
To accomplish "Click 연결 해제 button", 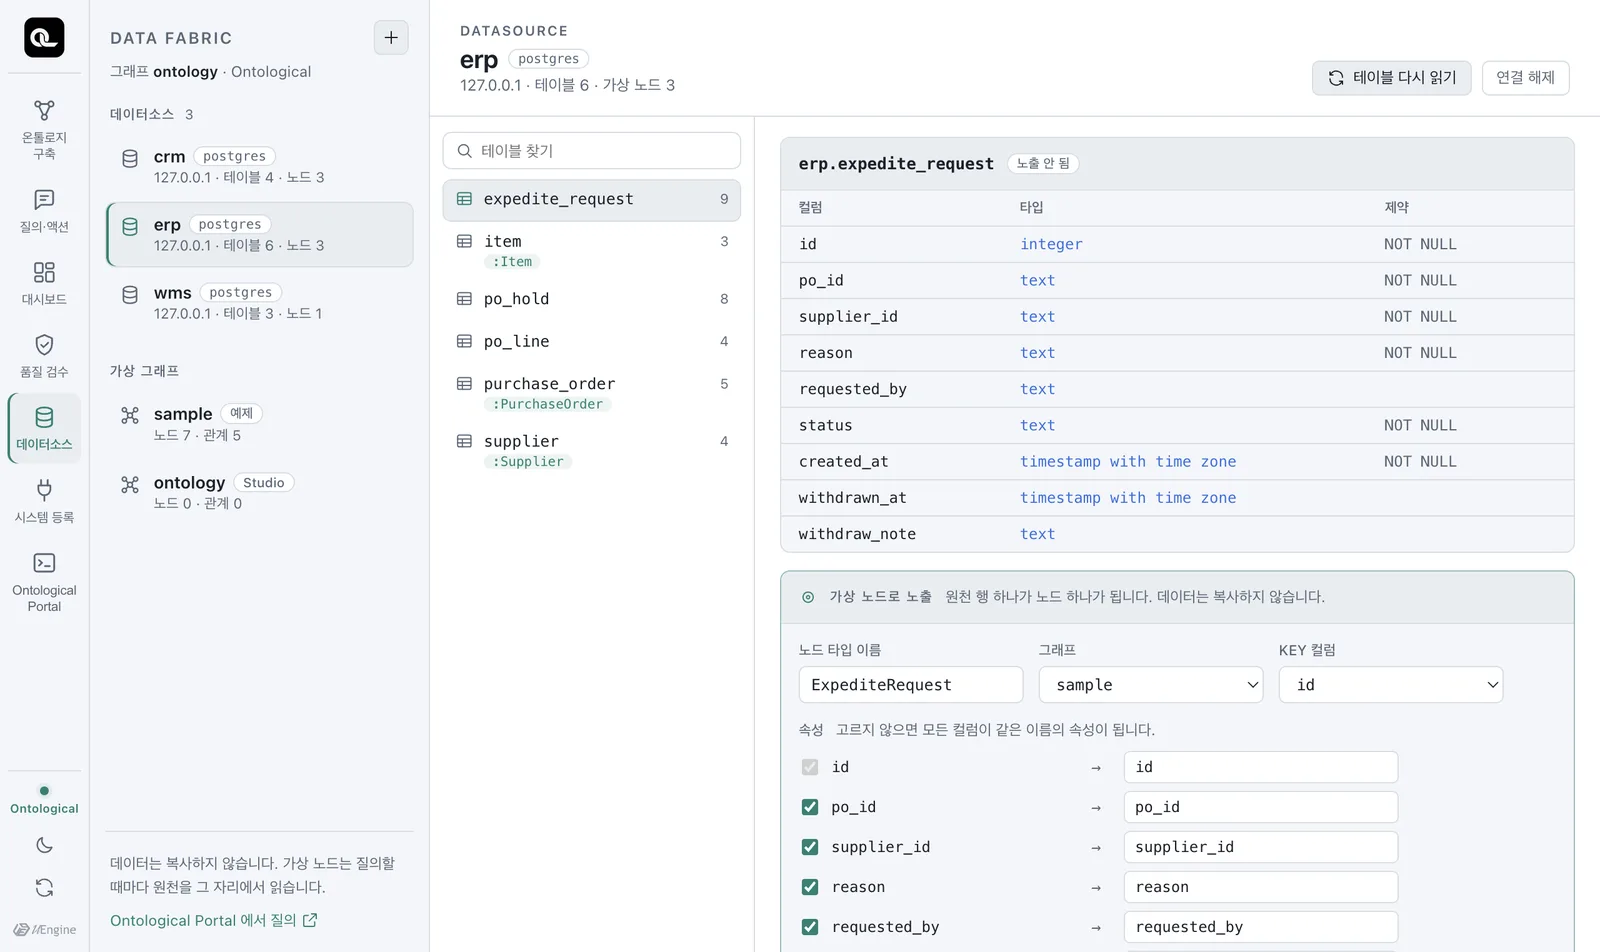I will click(x=1525, y=78).
